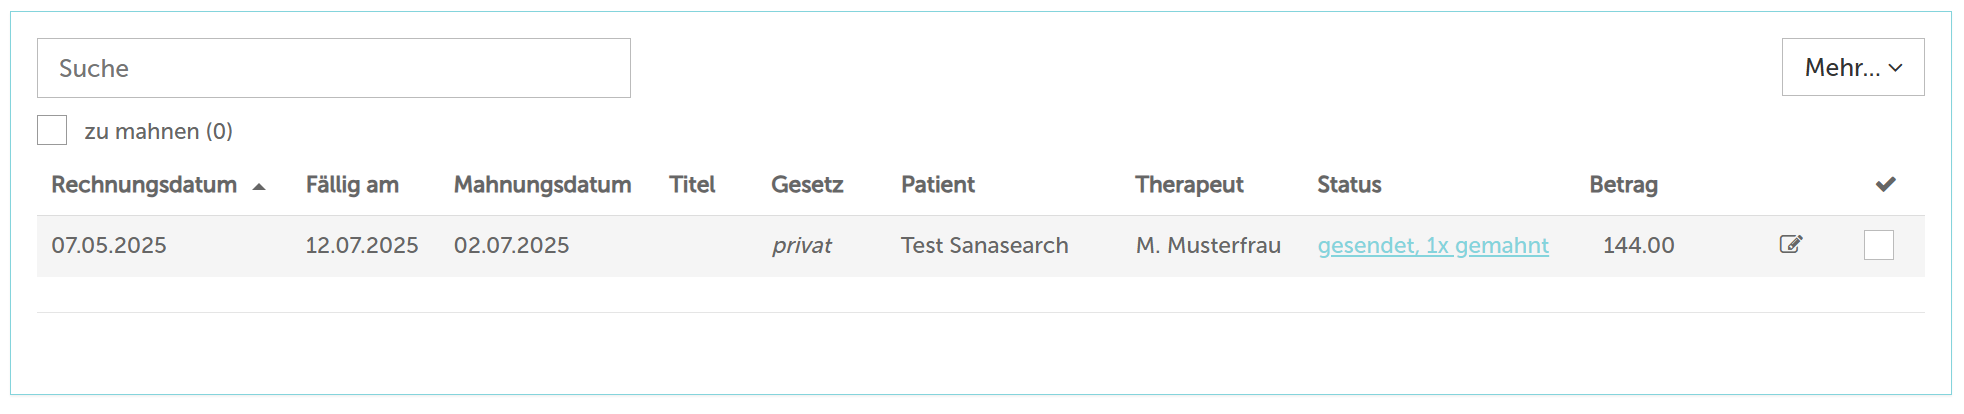The image size is (1964, 414).
Task: Sort by the Status column header
Action: [x=1349, y=185]
